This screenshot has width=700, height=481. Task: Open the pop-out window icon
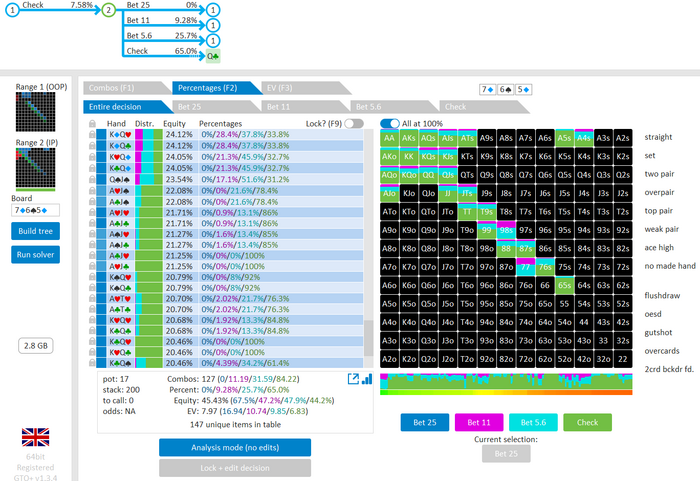353,379
